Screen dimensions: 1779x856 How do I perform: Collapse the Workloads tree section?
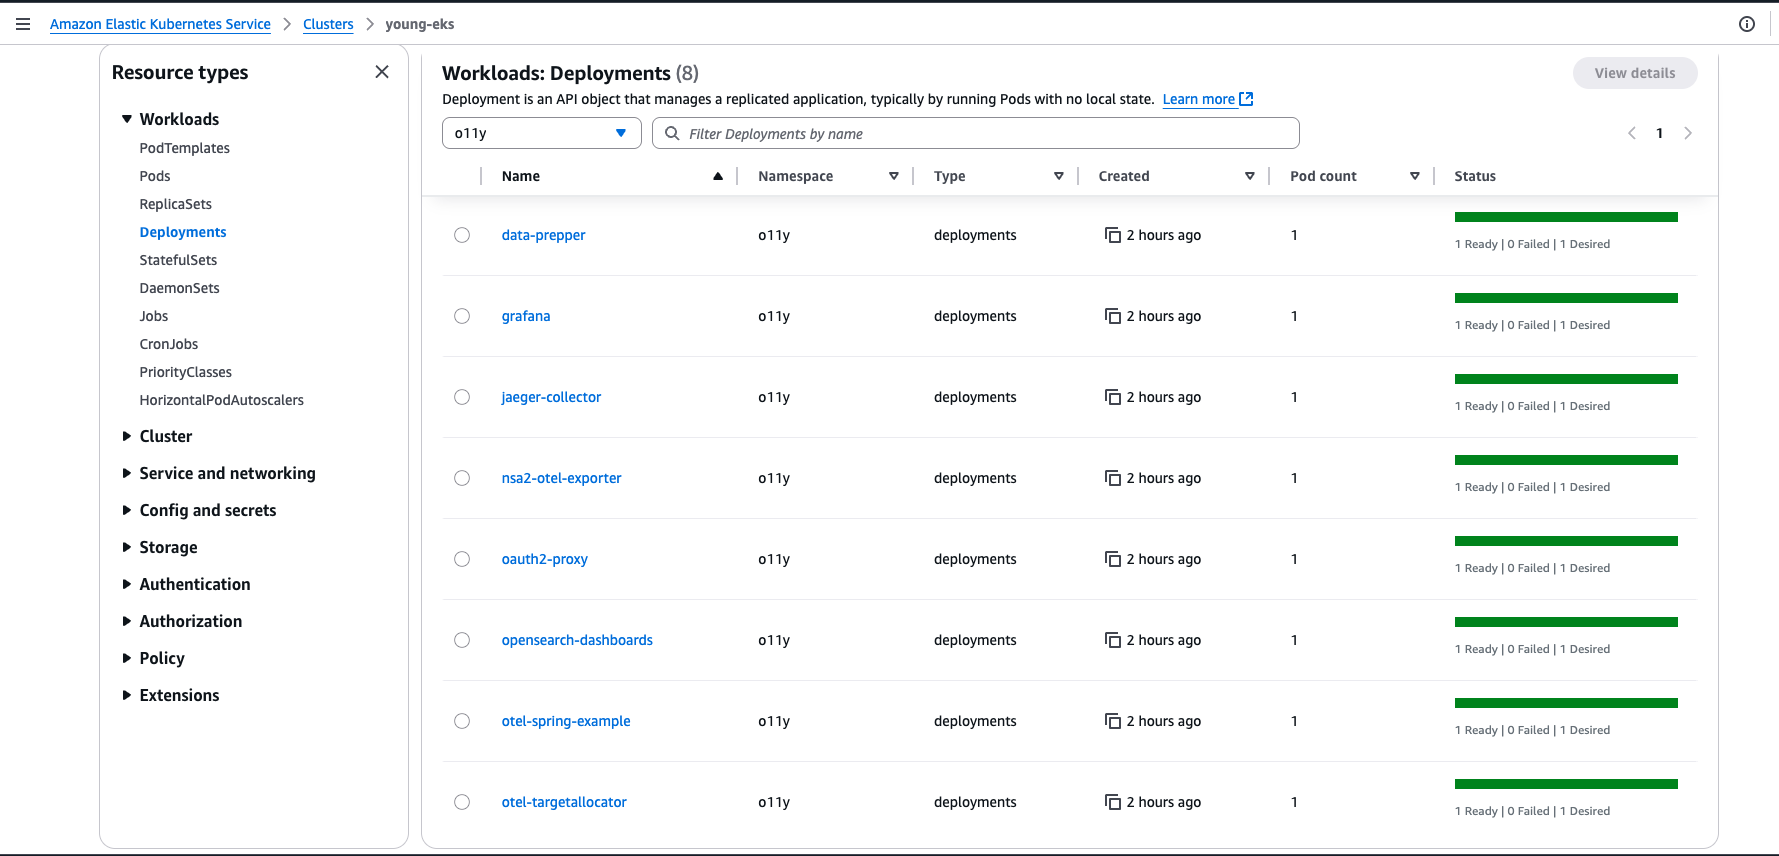(127, 119)
